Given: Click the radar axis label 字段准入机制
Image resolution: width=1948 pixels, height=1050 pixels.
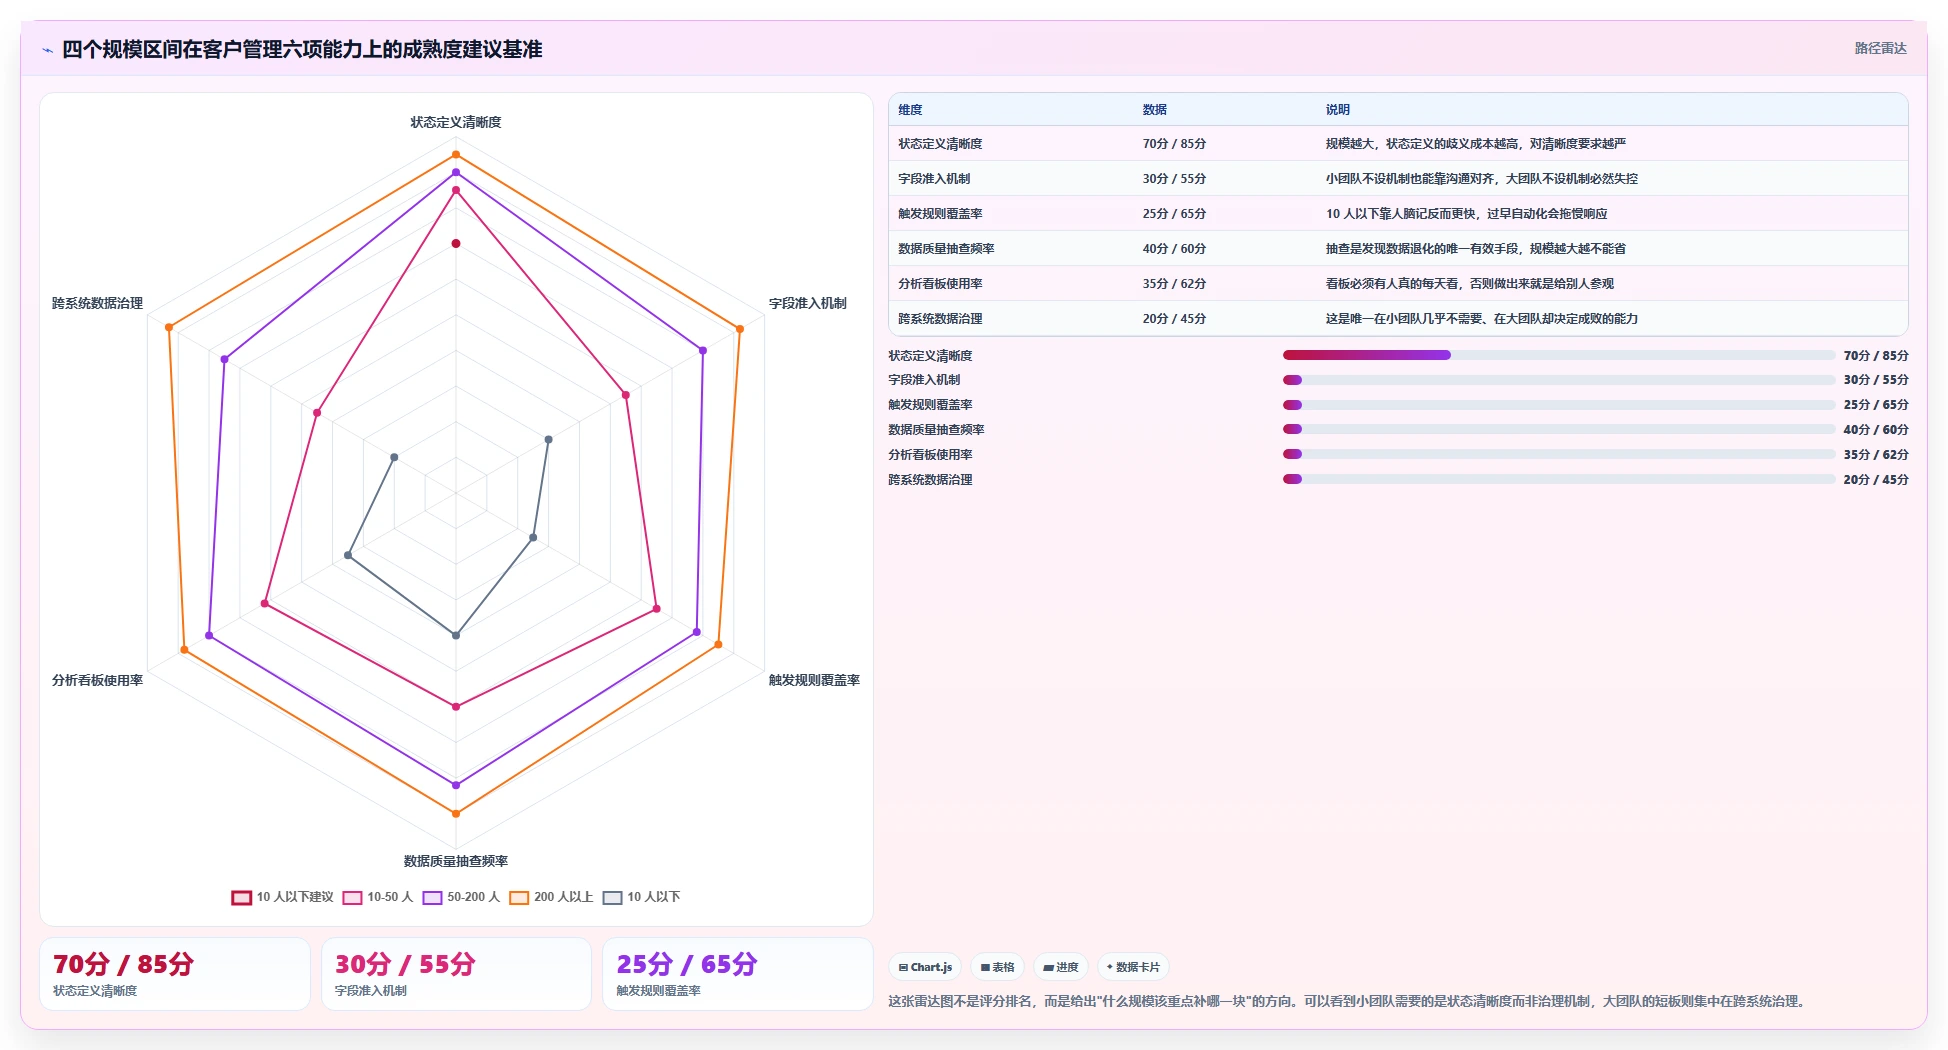Looking at the screenshot, I should [808, 303].
